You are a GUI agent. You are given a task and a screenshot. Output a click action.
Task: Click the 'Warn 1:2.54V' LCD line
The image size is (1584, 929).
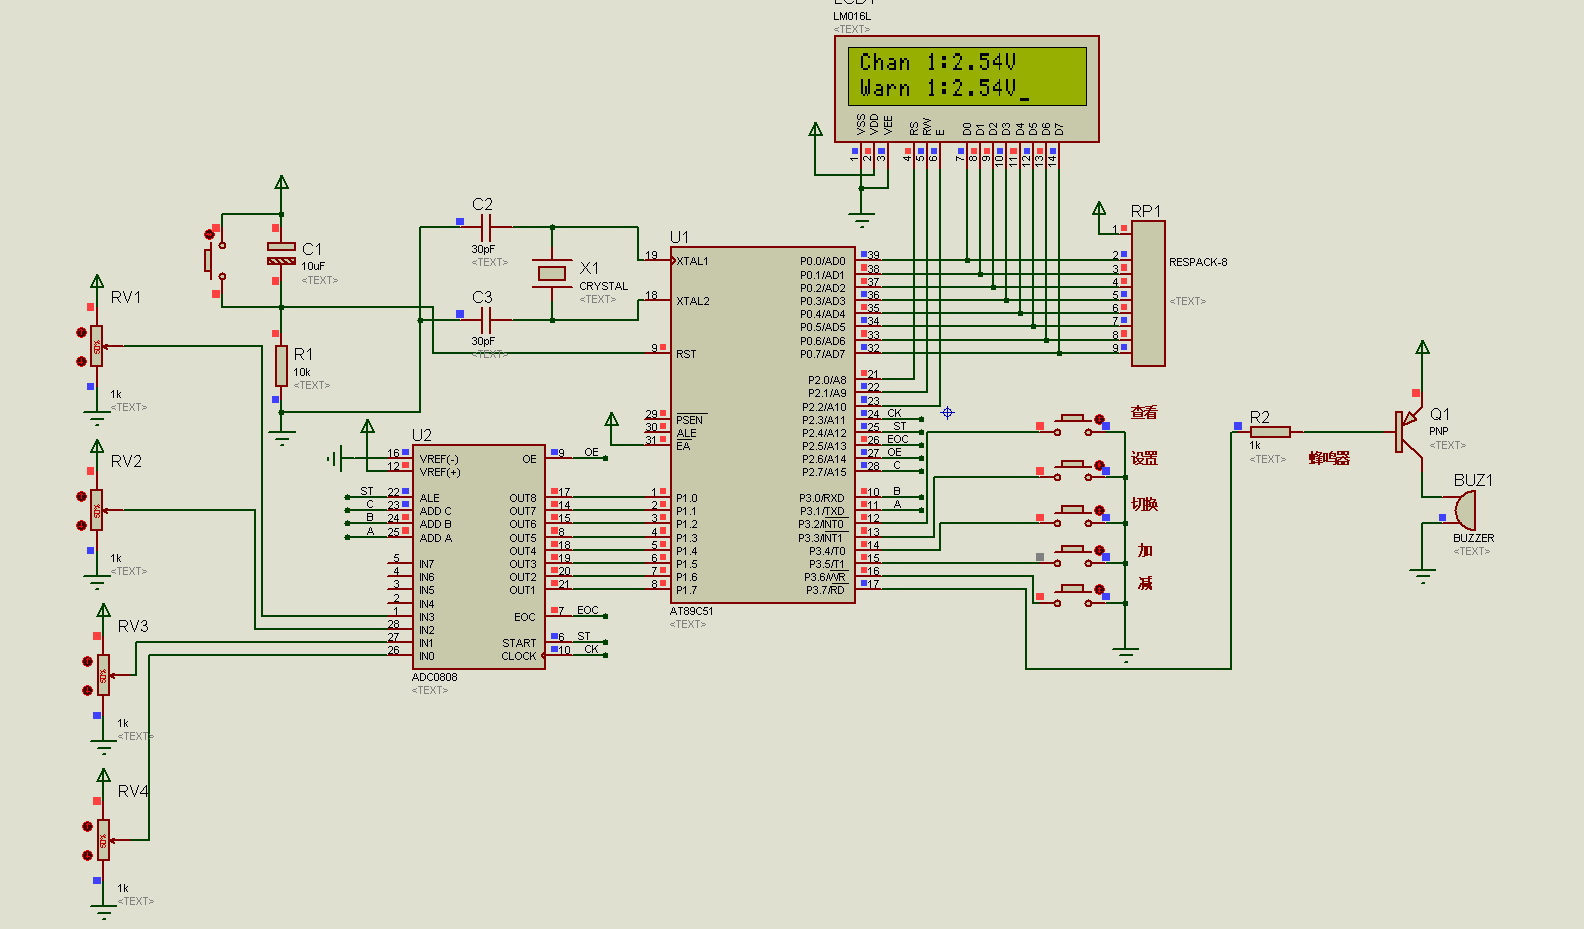(938, 88)
